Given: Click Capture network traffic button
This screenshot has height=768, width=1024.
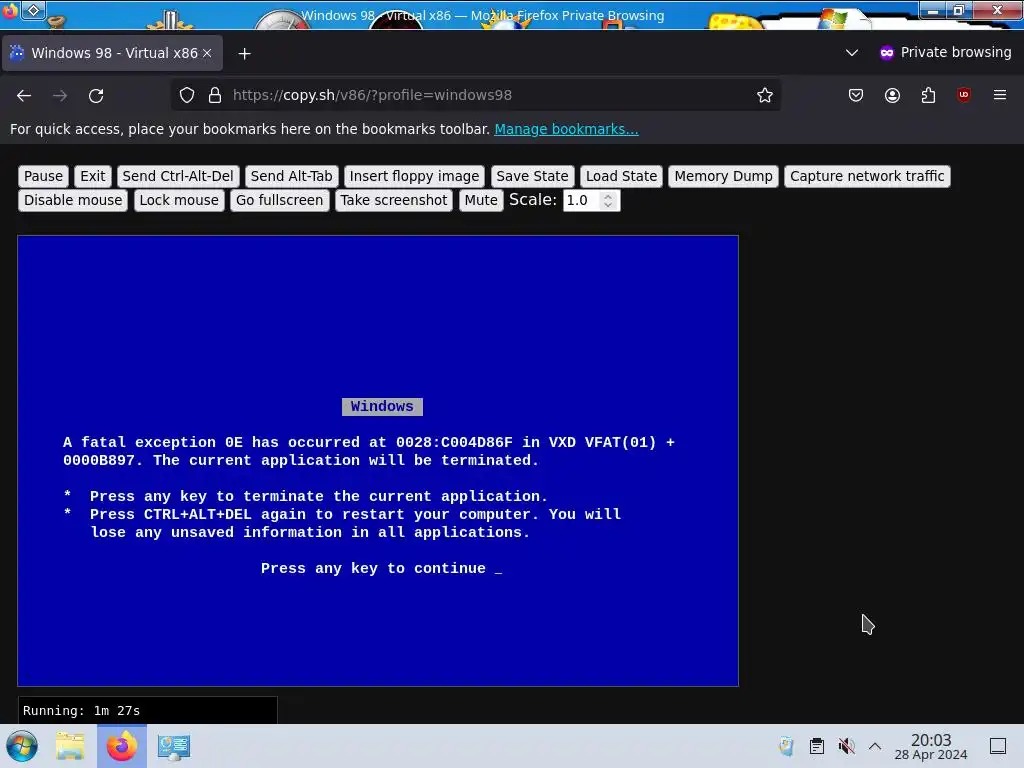Looking at the screenshot, I should click(867, 176).
